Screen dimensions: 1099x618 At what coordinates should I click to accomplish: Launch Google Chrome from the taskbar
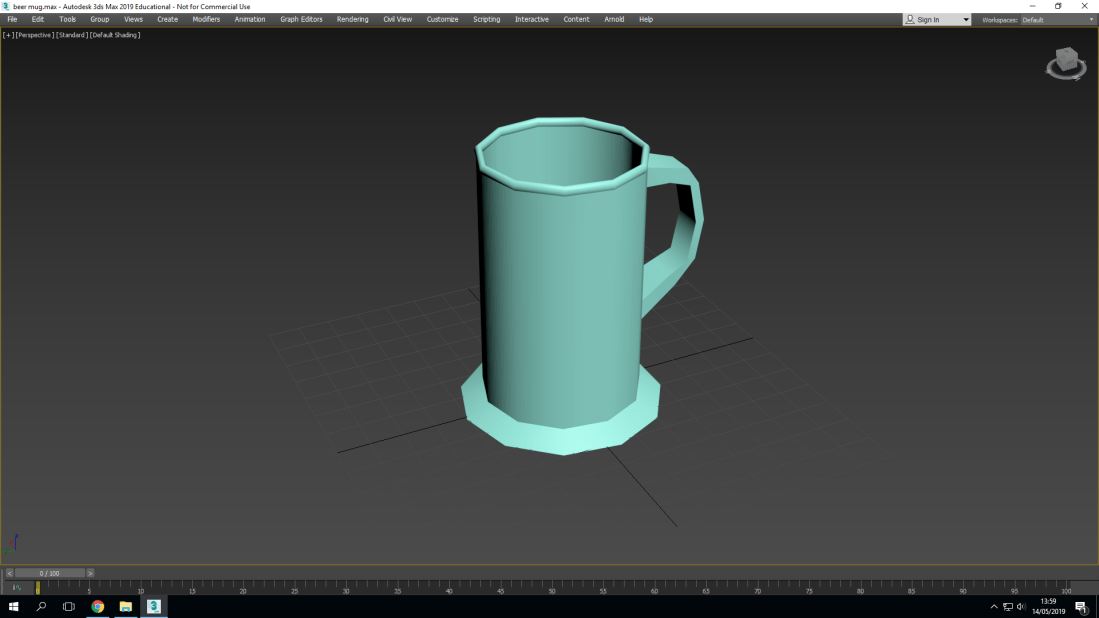point(97,607)
